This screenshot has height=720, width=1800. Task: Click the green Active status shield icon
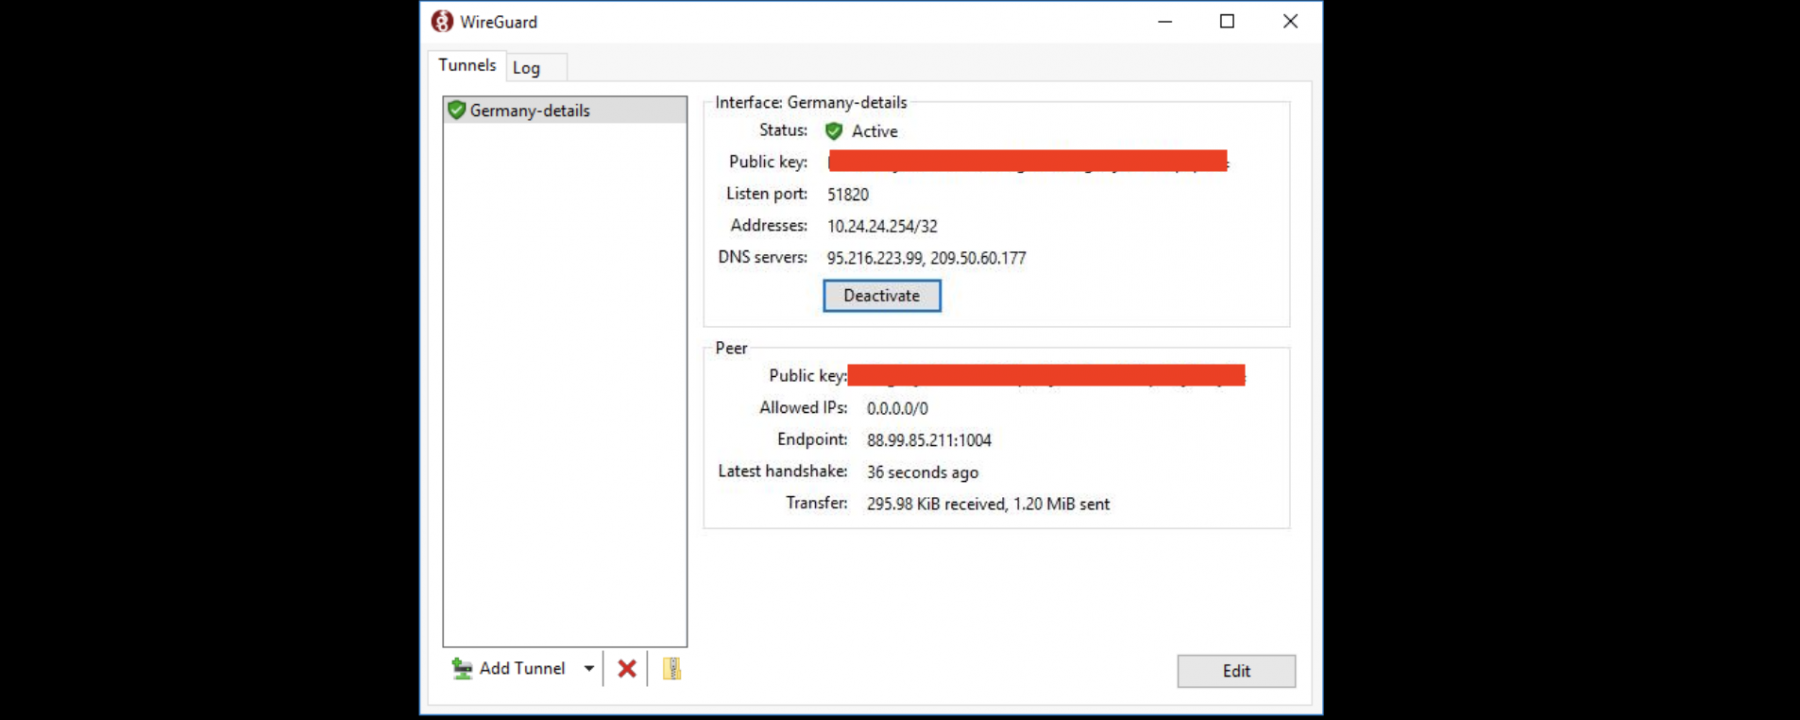tap(834, 131)
